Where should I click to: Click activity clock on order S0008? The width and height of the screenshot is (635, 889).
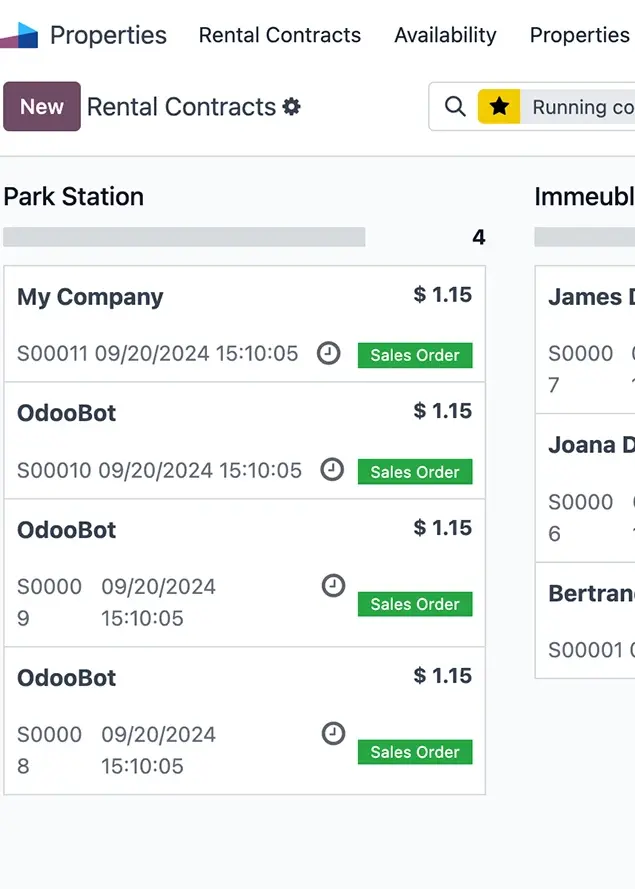[333, 734]
